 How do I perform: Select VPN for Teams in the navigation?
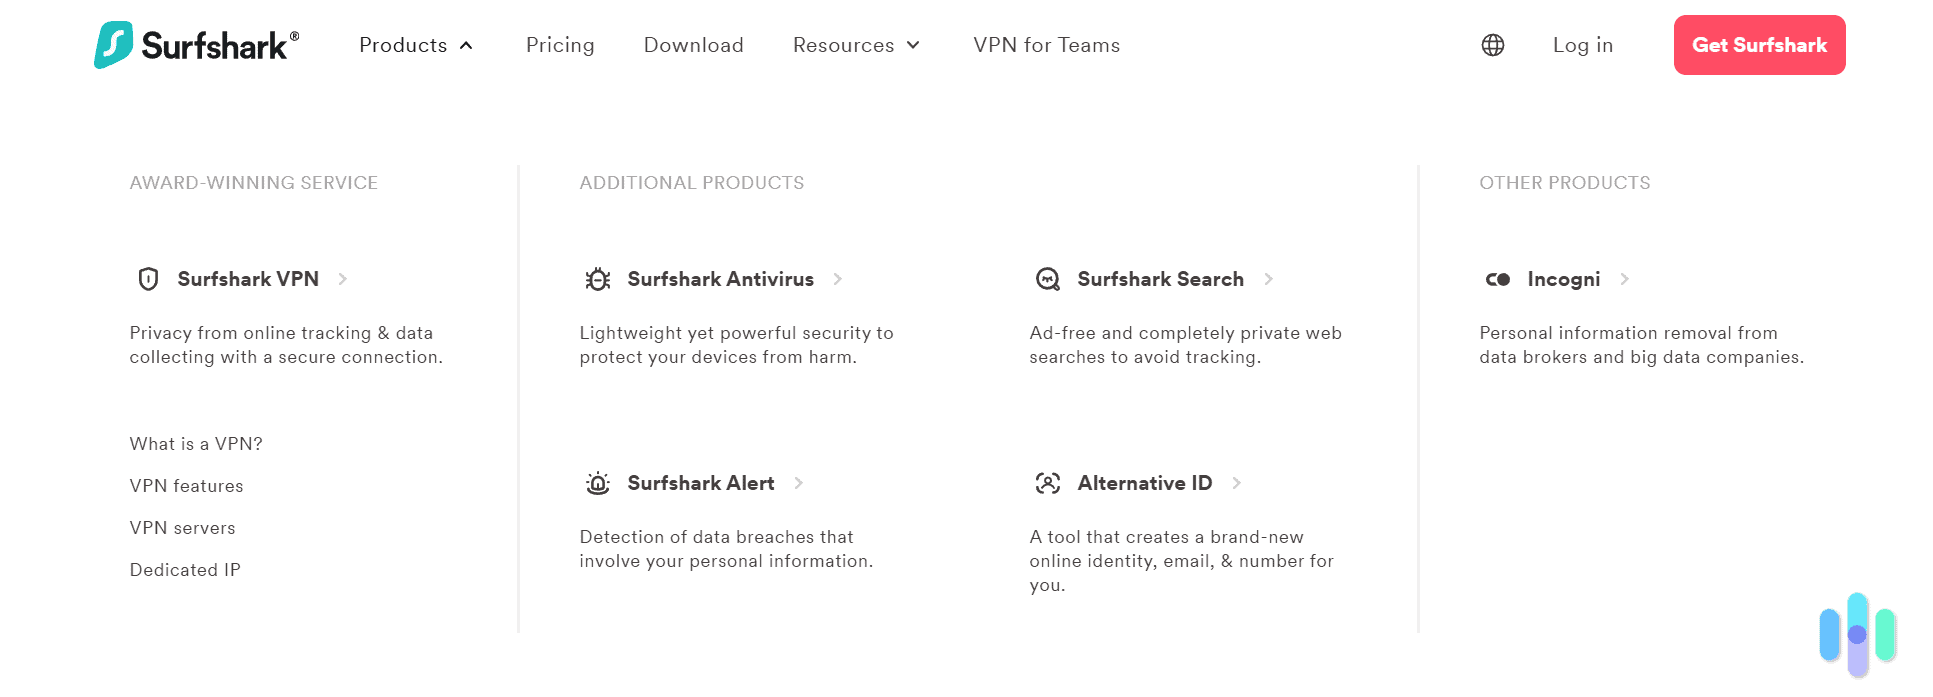[1046, 45]
